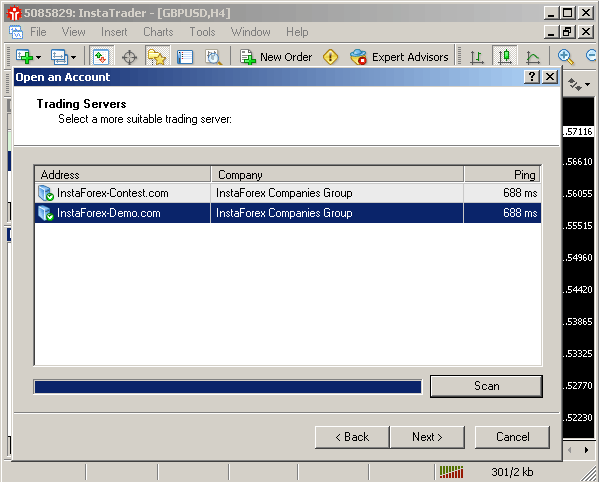Click the 688 ms ping of Contest server
The width and height of the screenshot is (599, 482).
[520, 193]
